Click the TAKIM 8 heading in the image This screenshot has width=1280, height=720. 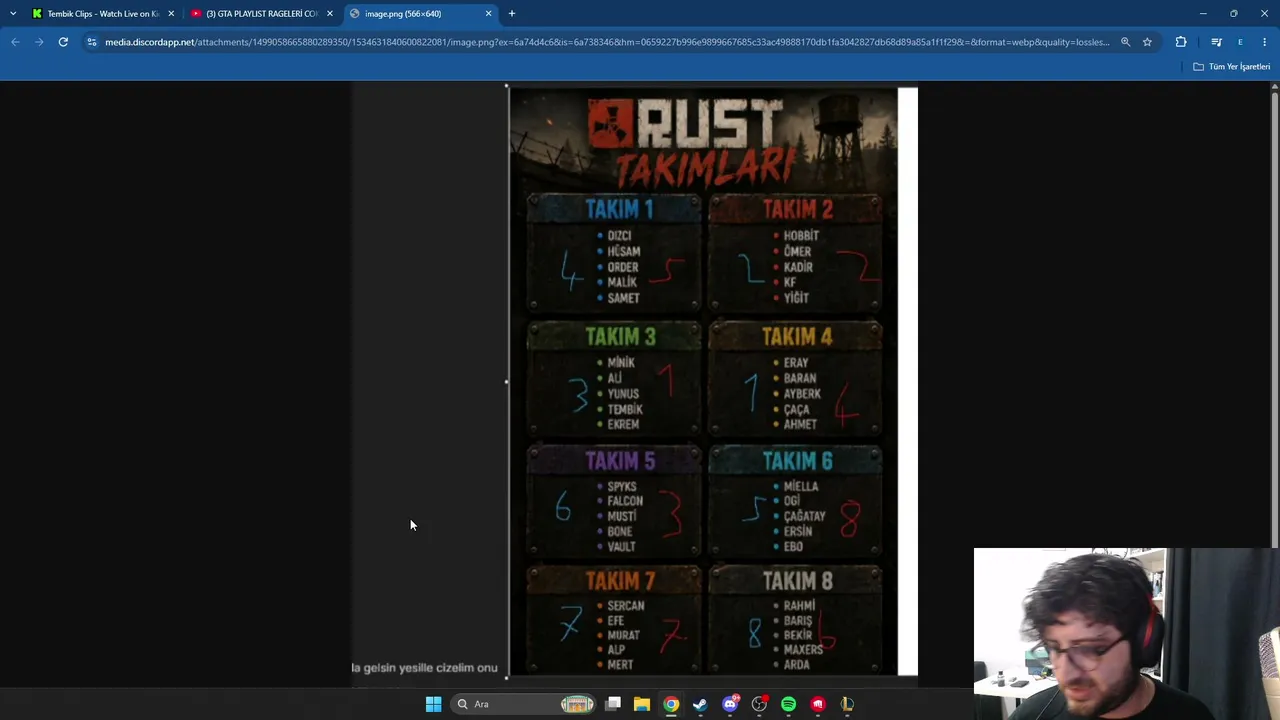pos(797,580)
